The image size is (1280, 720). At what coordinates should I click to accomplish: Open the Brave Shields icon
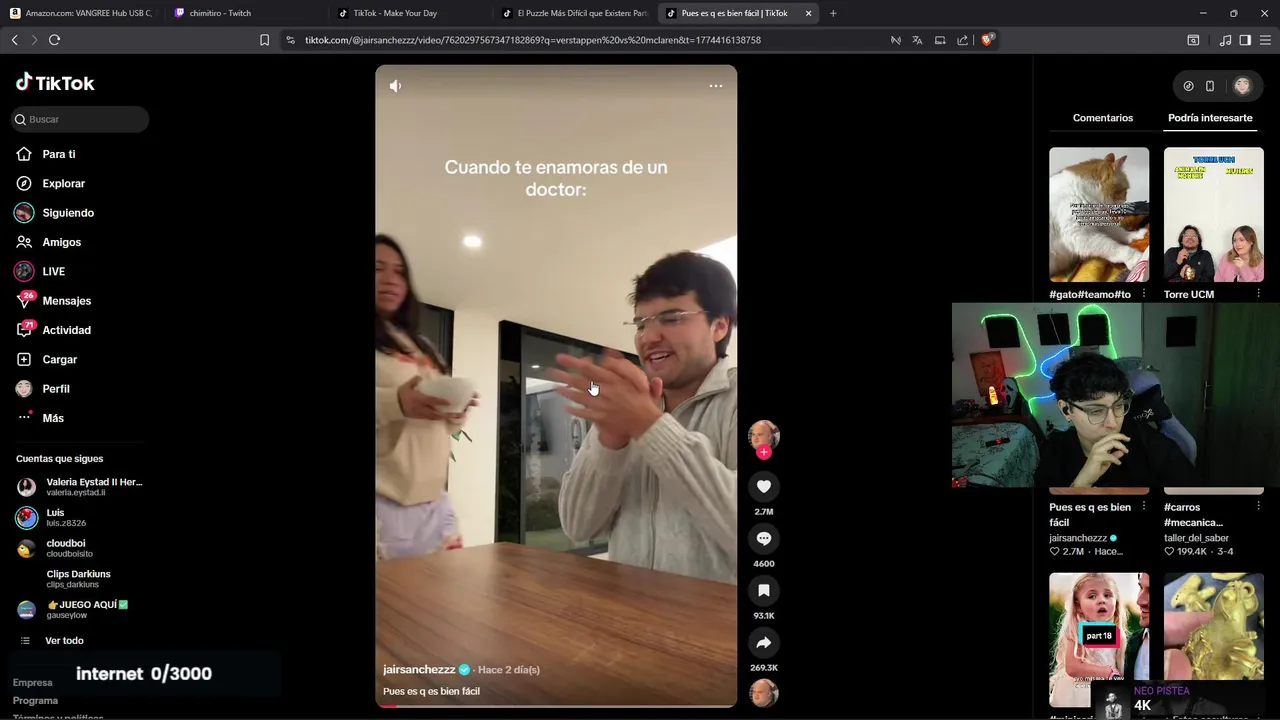click(x=988, y=40)
